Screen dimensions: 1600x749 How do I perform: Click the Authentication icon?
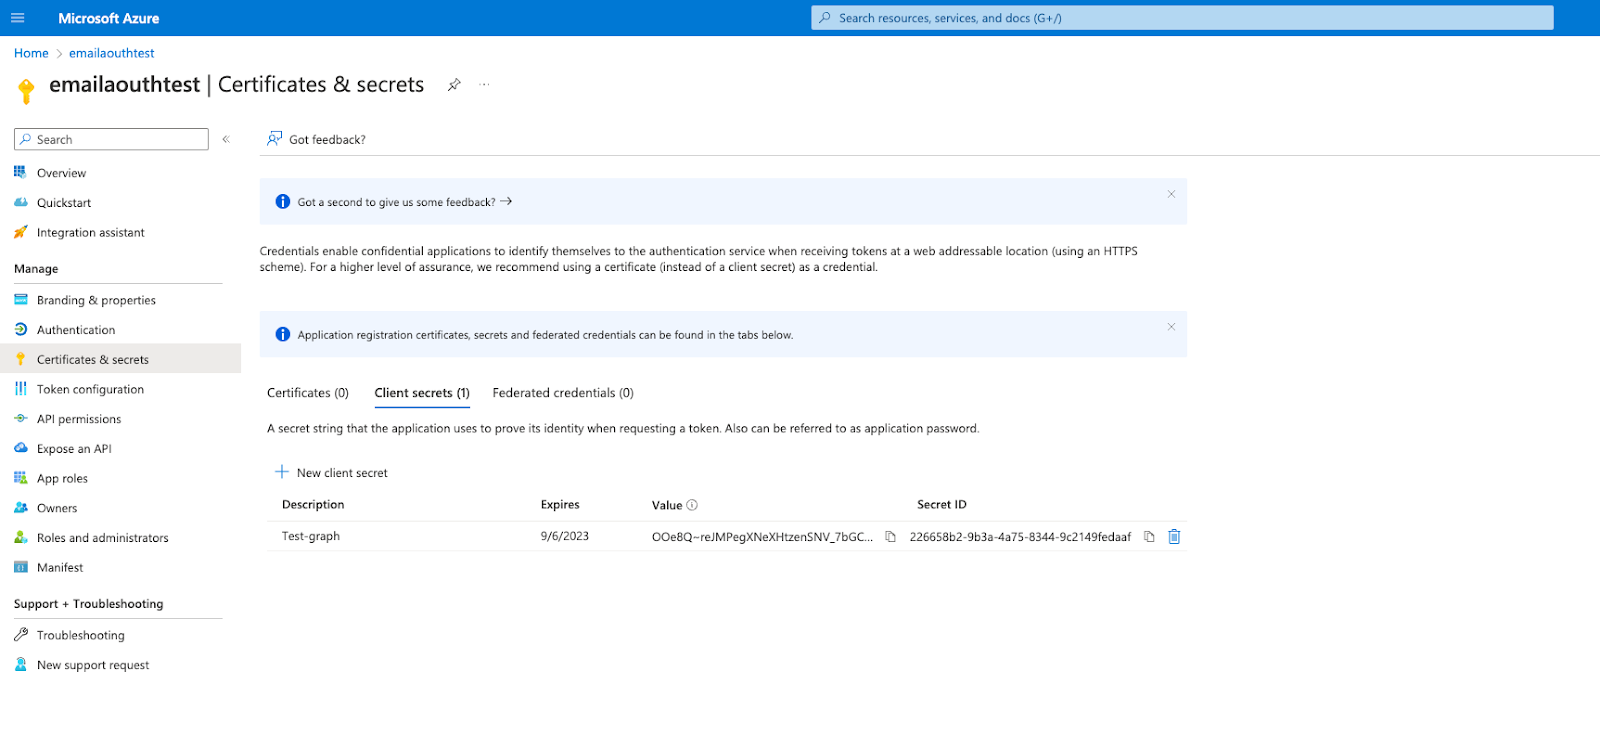coord(20,329)
